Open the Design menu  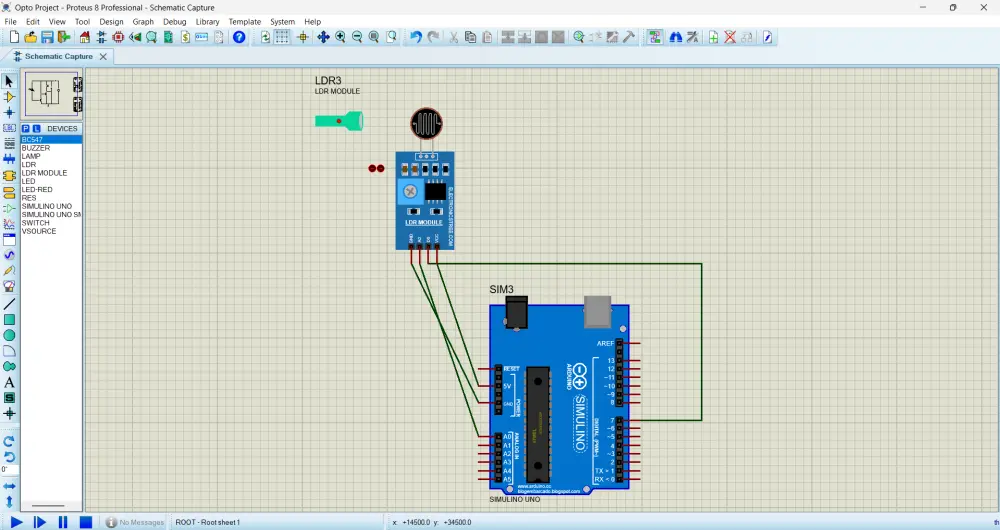point(111,22)
